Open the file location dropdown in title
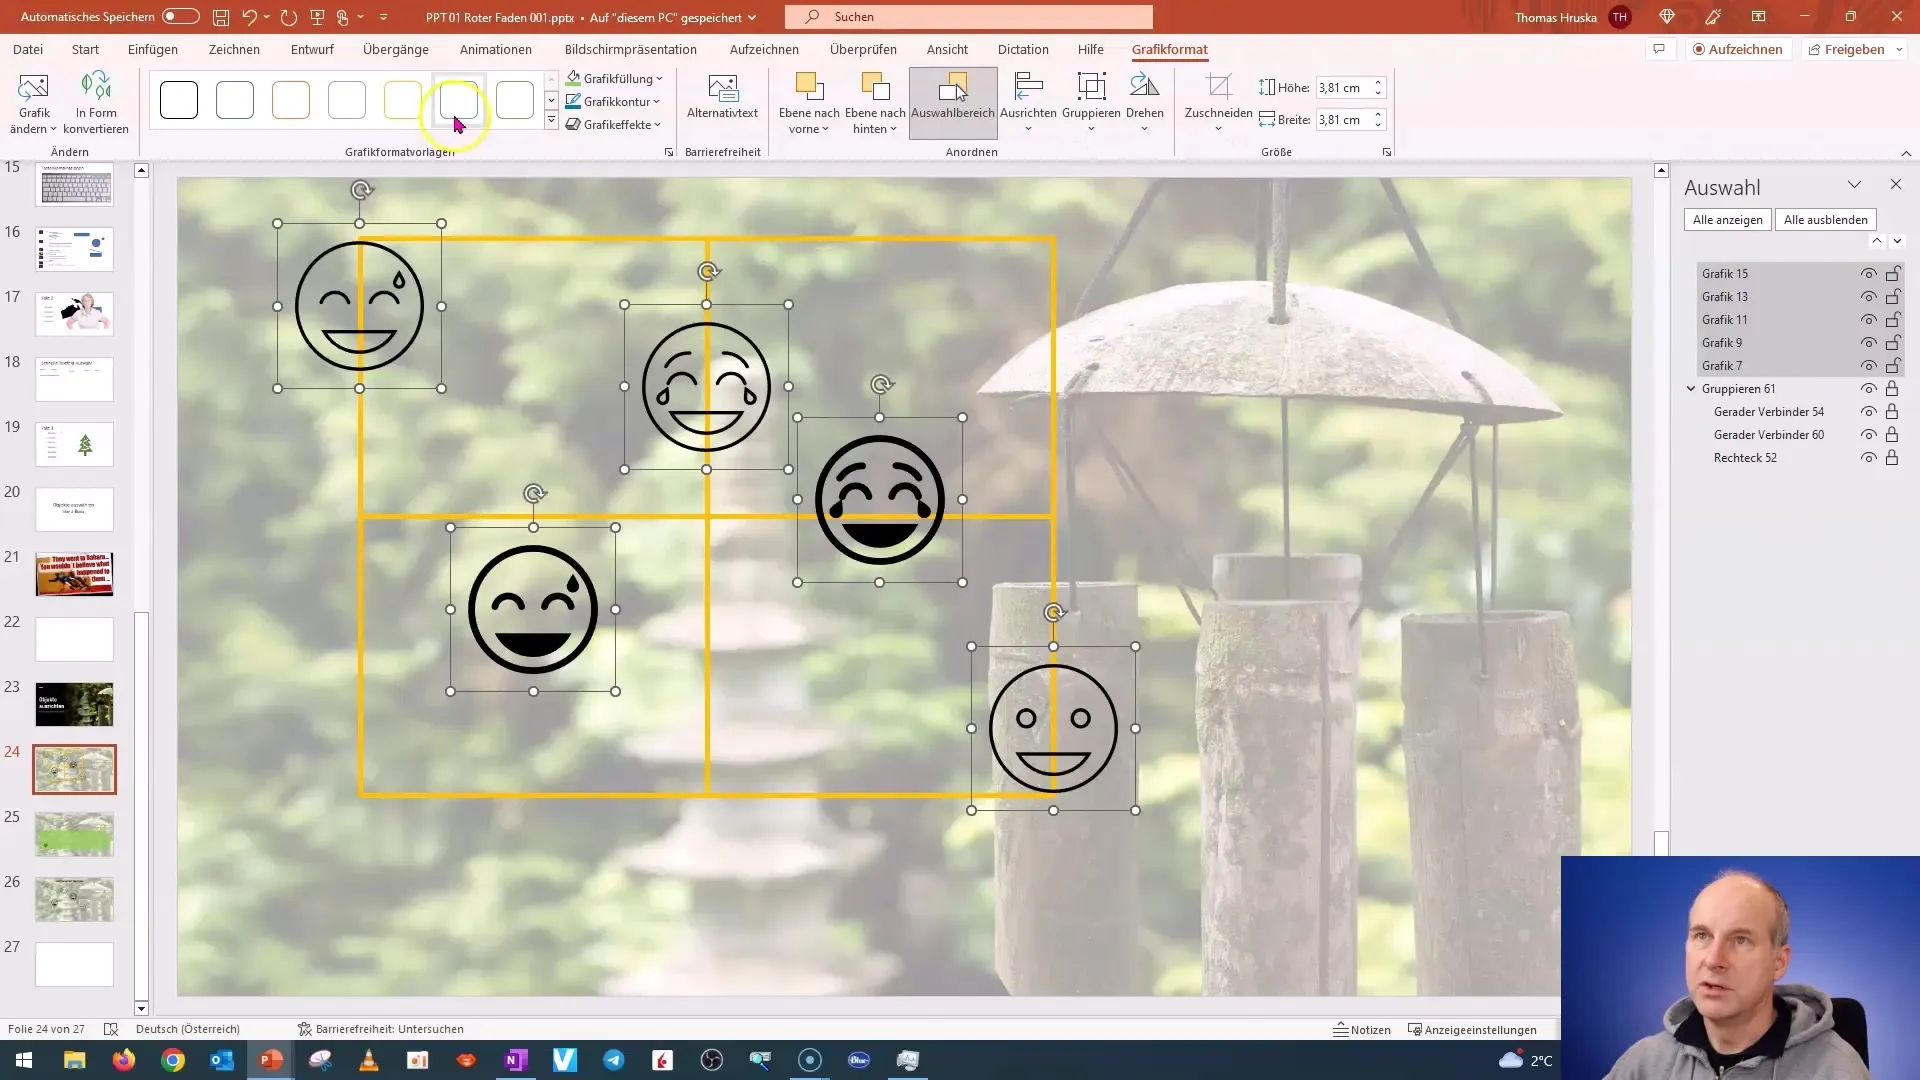The height and width of the screenshot is (1080, 1920). [x=752, y=18]
